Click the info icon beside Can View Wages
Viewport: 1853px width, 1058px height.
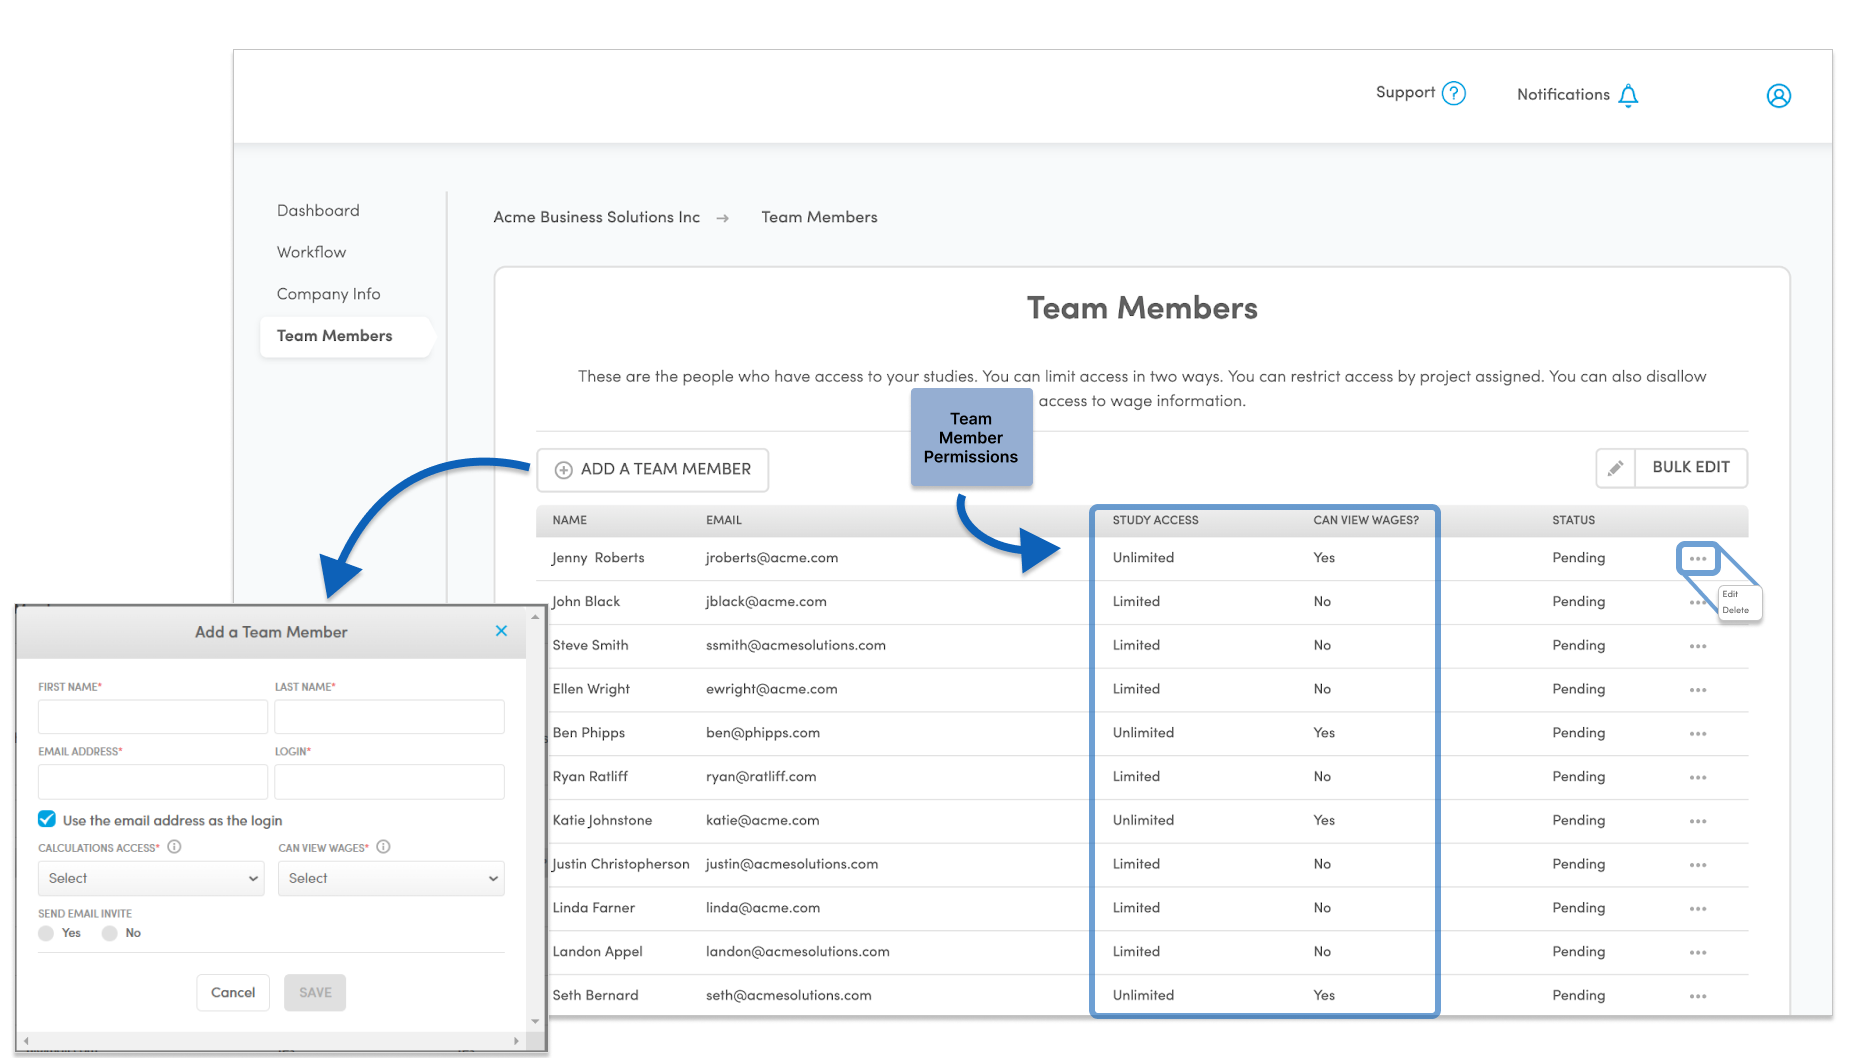pyautogui.click(x=383, y=847)
